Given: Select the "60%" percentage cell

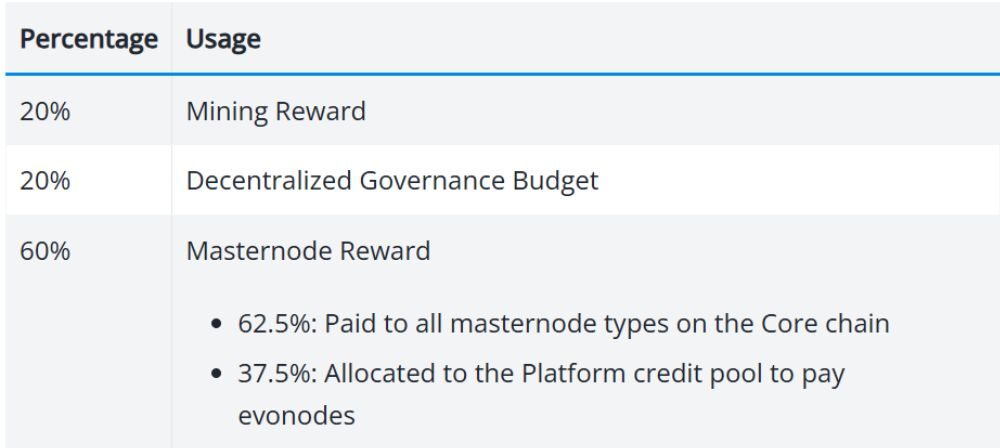Looking at the screenshot, I should click(x=45, y=250).
